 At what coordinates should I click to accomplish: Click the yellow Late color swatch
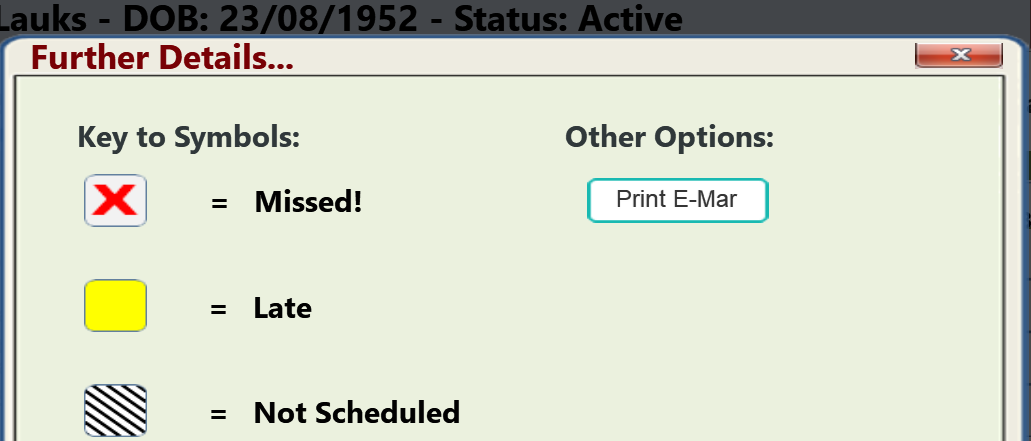click(115, 306)
